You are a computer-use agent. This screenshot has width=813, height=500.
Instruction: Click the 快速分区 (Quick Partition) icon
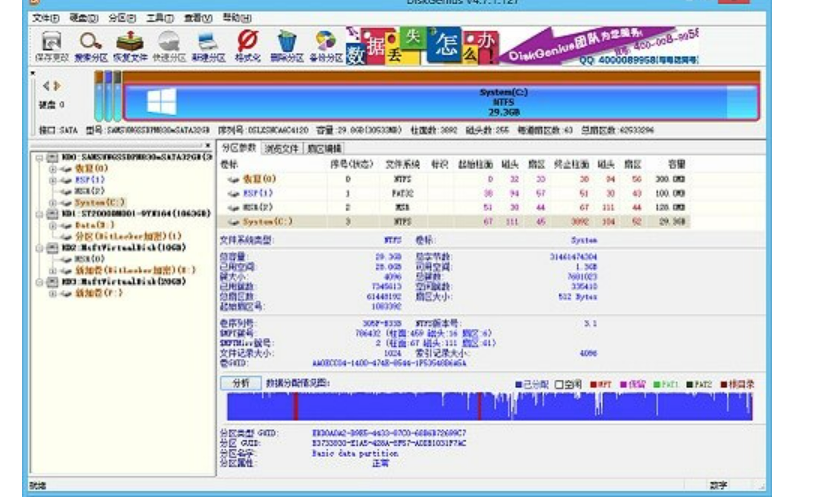point(169,45)
